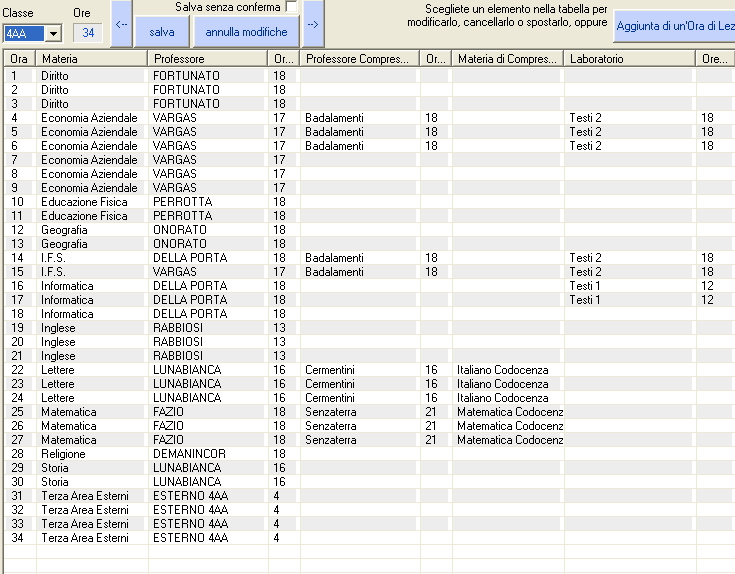
Task: Select Economia Aziendale in row 9
Action: (89, 188)
